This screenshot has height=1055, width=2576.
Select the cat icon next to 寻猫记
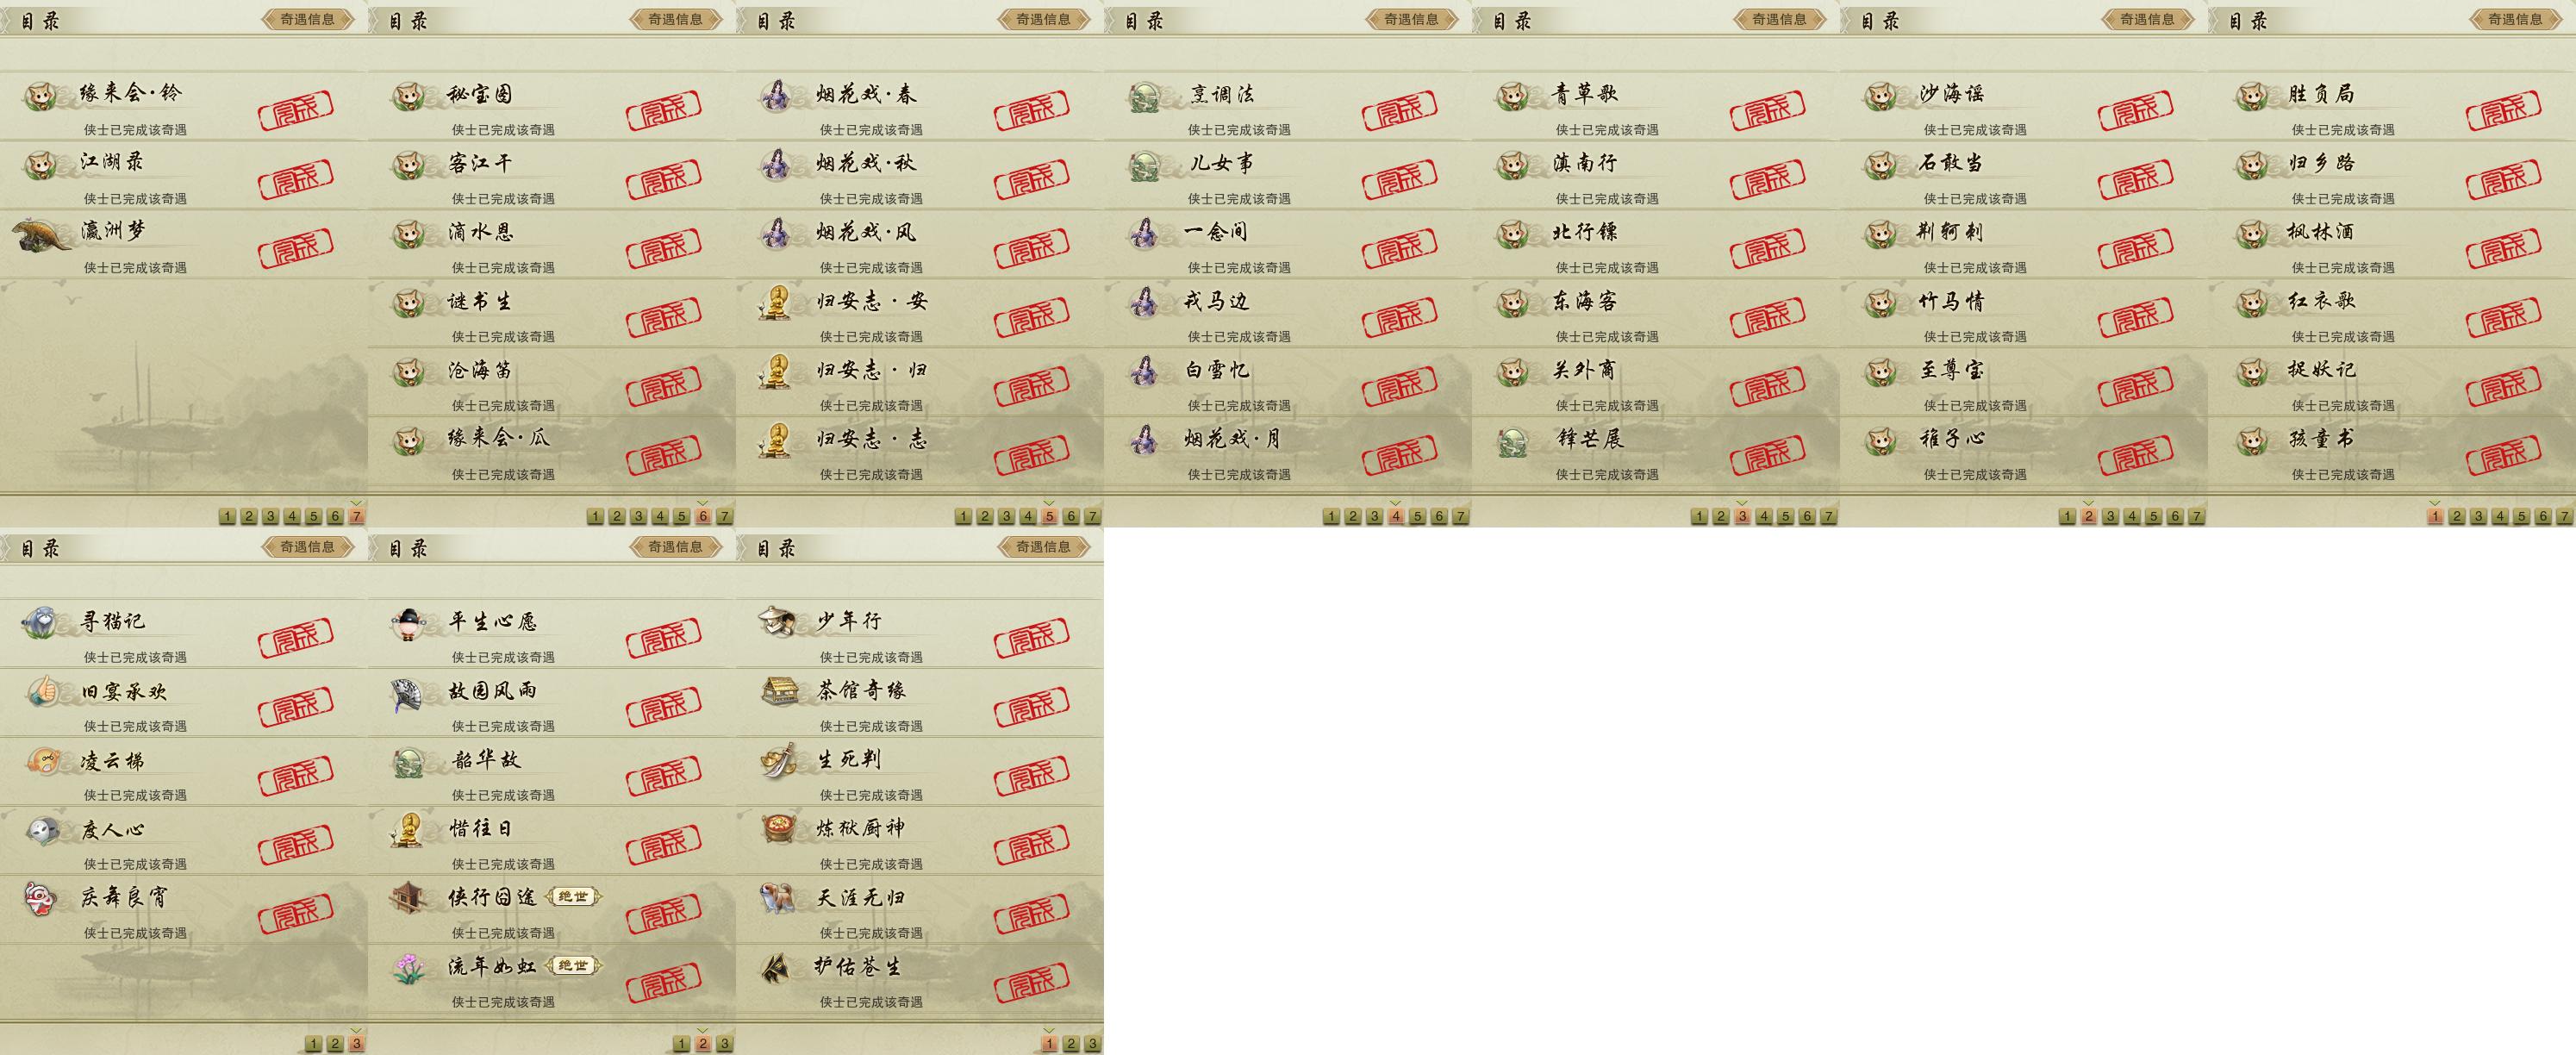click(x=41, y=622)
